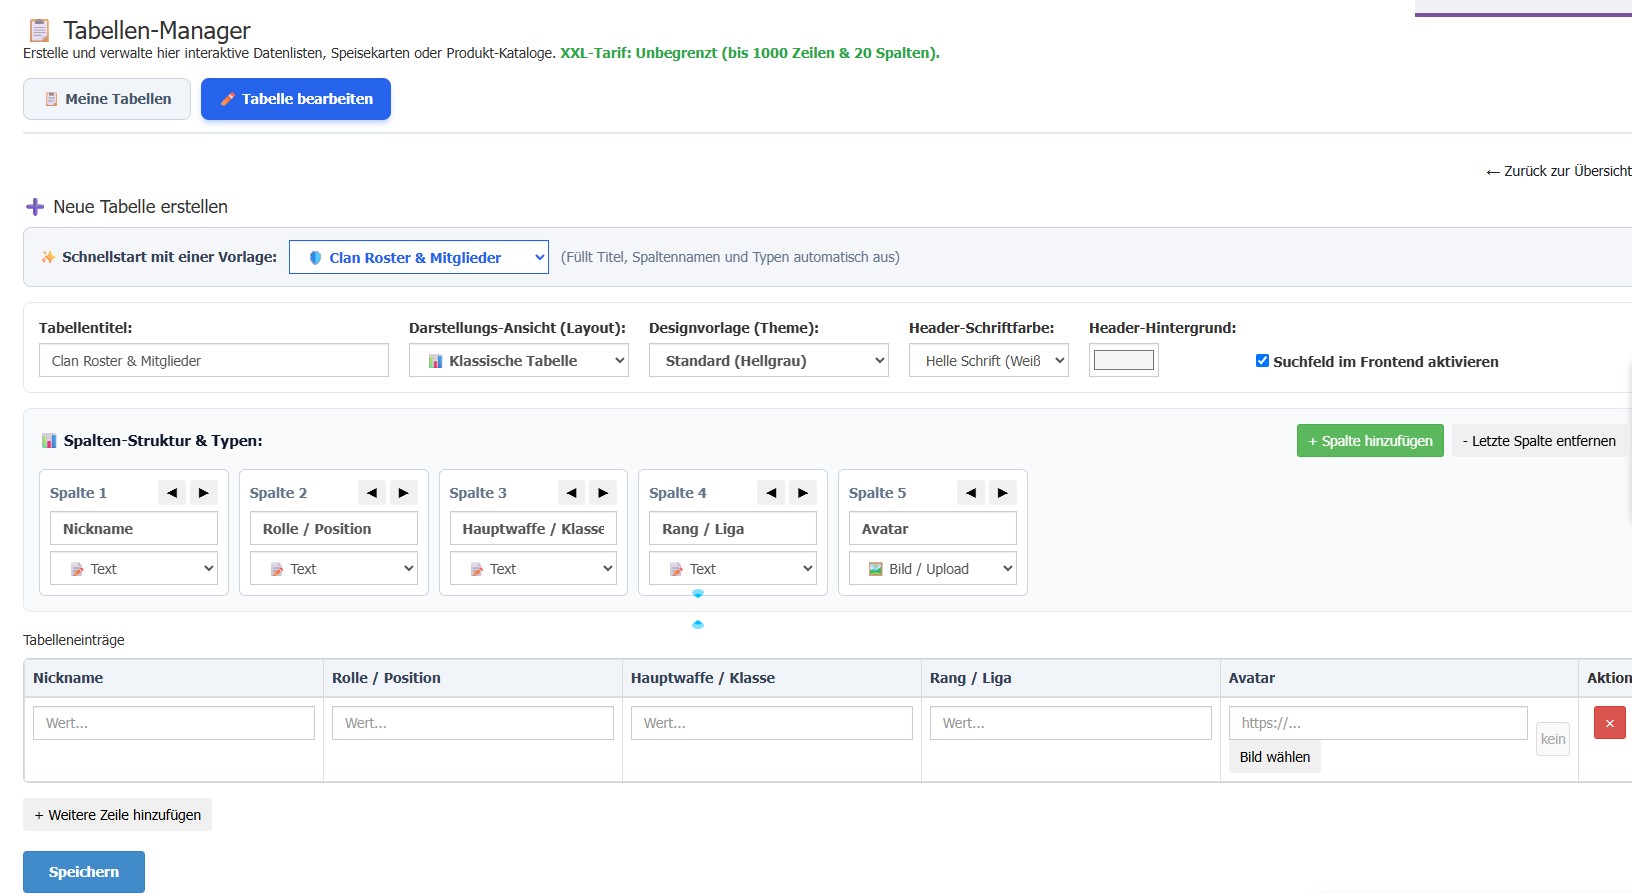Open the Darstellungs-Ansicht layout dropdown
Image resolution: width=1632 pixels, height=893 pixels.
[x=519, y=360]
